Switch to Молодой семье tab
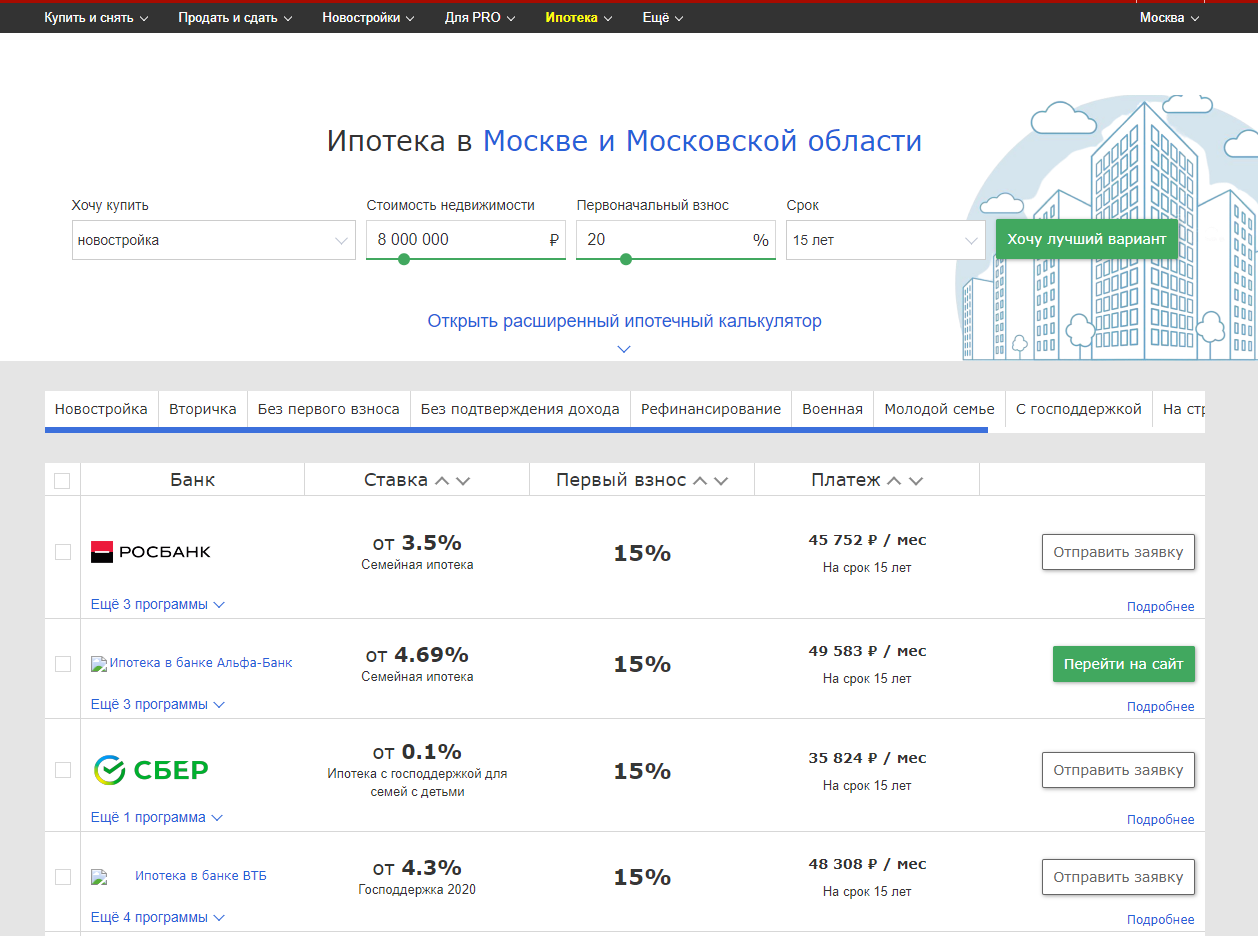 click(x=939, y=409)
